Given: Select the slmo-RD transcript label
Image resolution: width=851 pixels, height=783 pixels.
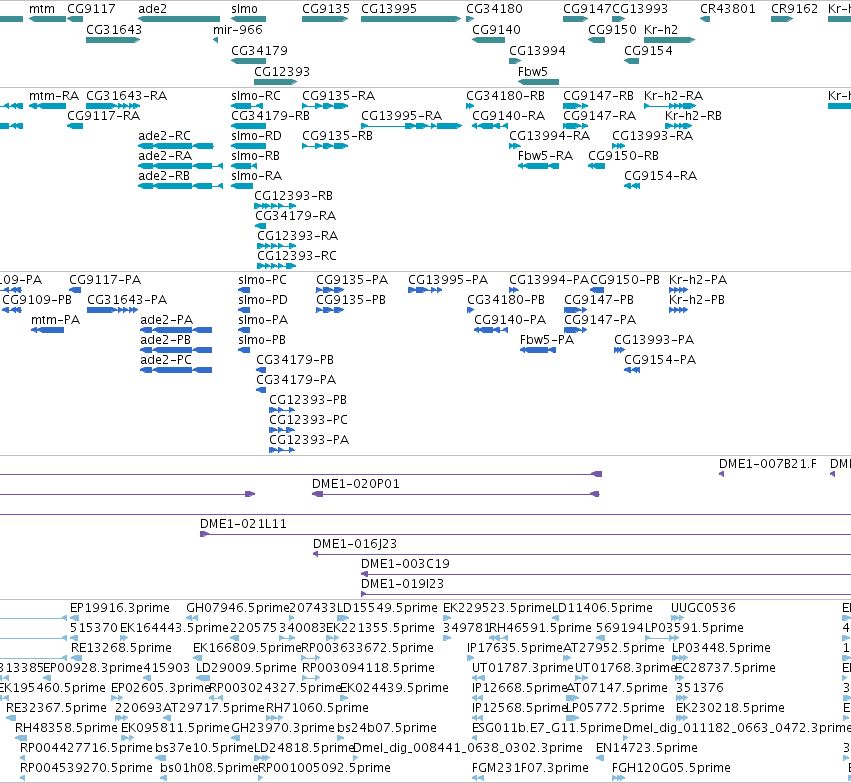Looking at the screenshot, I should click(256, 136).
